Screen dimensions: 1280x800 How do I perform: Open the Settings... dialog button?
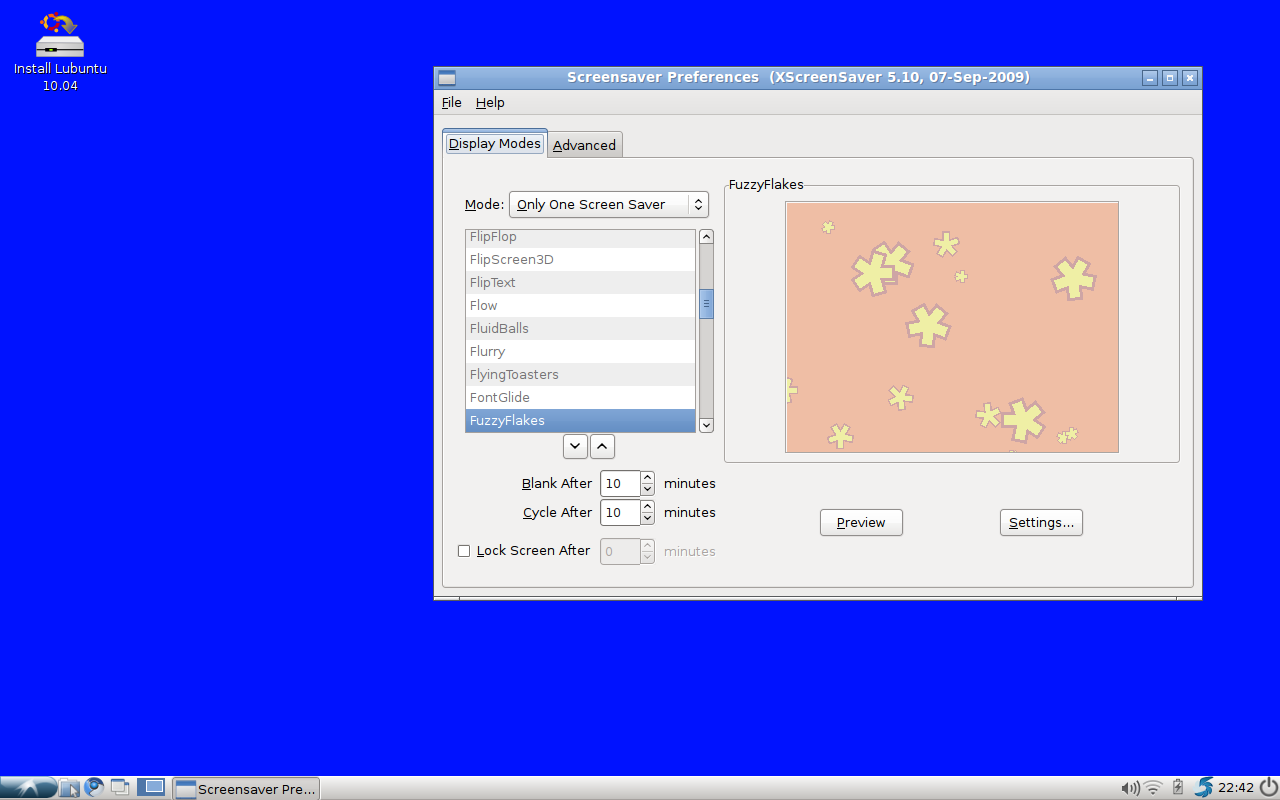click(1041, 522)
